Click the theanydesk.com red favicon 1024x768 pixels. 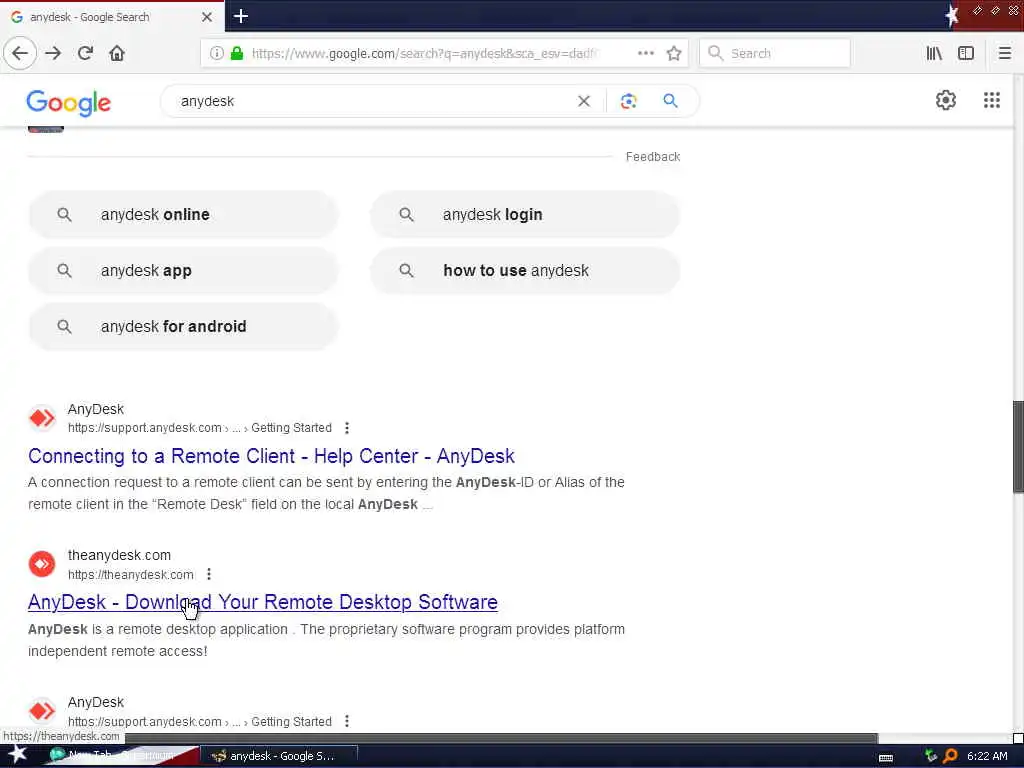click(42, 564)
